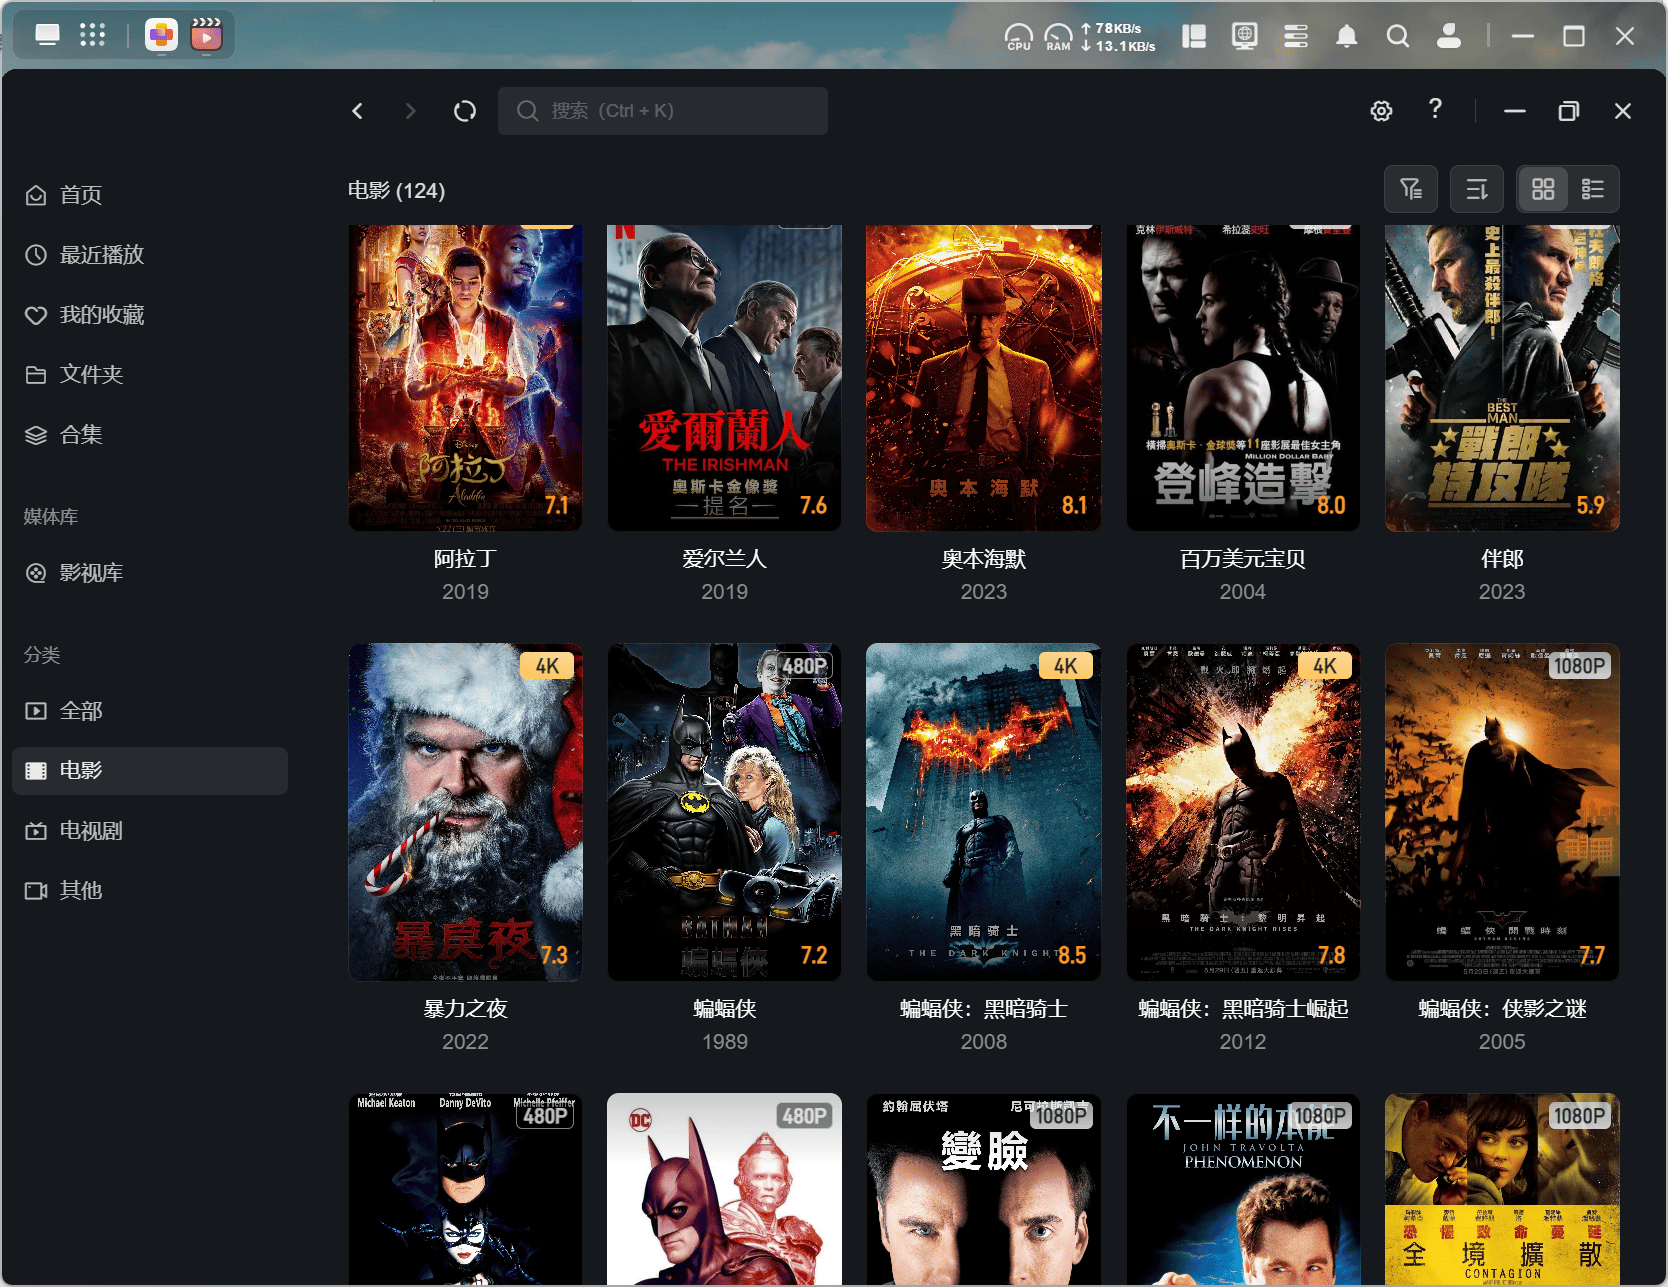Go to 最近播放 recent playback

101,255
